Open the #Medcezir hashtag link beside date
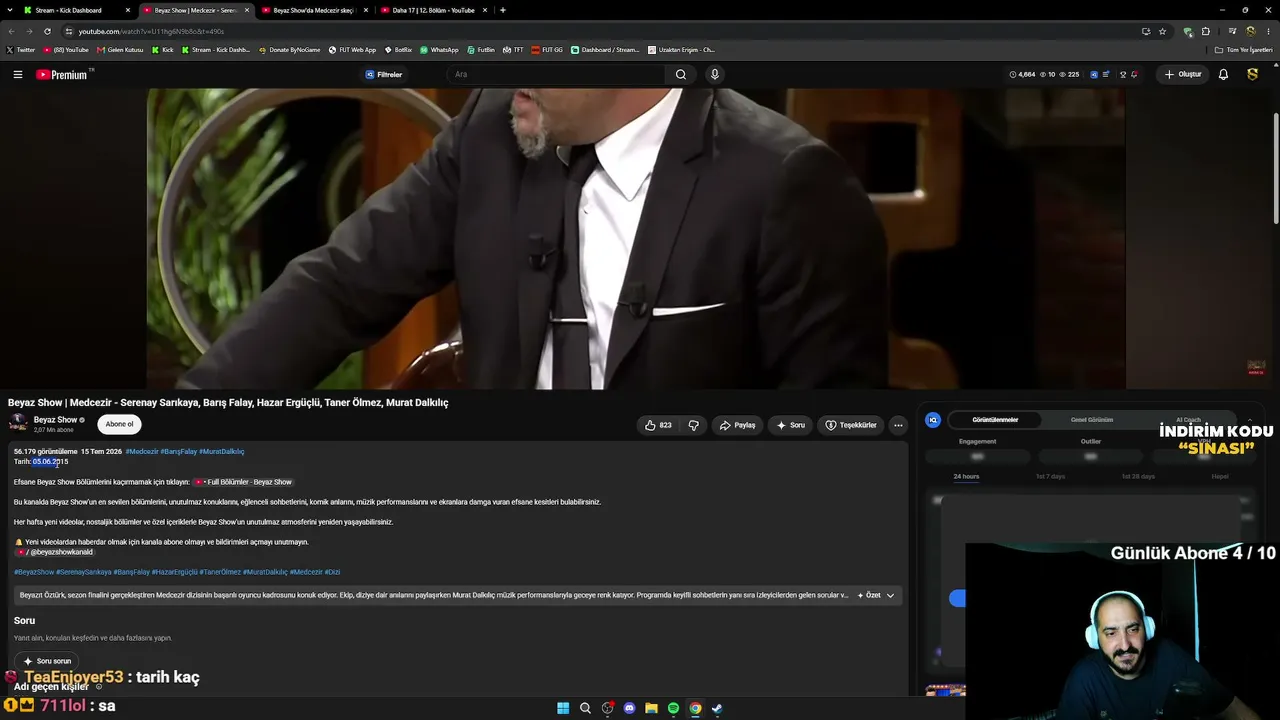This screenshot has width=1280, height=720. coord(142,451)
